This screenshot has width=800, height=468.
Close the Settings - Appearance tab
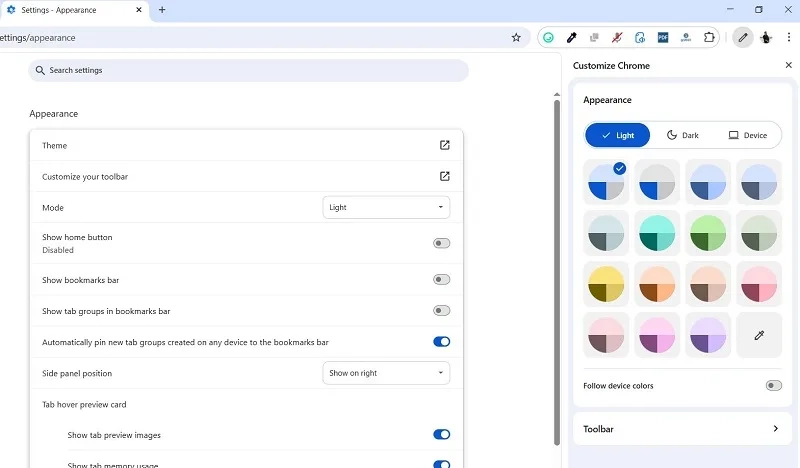tap(139, 10)
